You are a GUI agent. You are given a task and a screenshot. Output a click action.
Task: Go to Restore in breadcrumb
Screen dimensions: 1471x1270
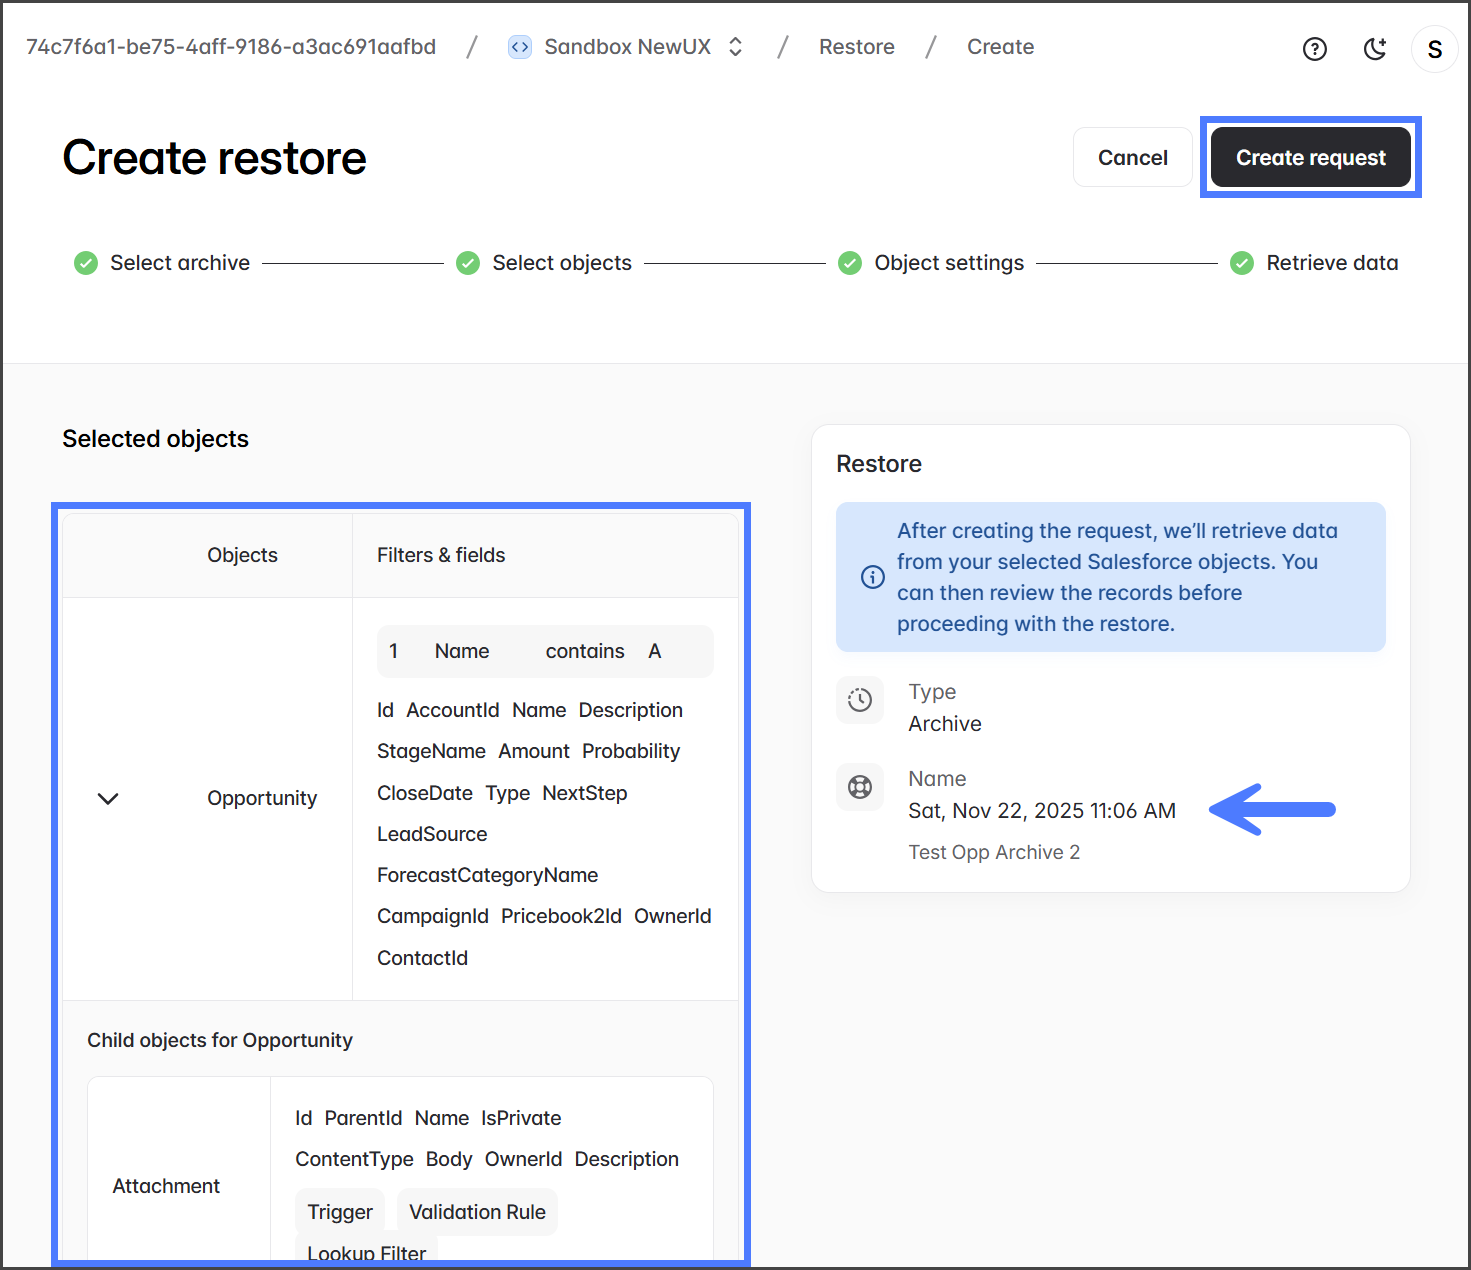(x=856, y=47)
